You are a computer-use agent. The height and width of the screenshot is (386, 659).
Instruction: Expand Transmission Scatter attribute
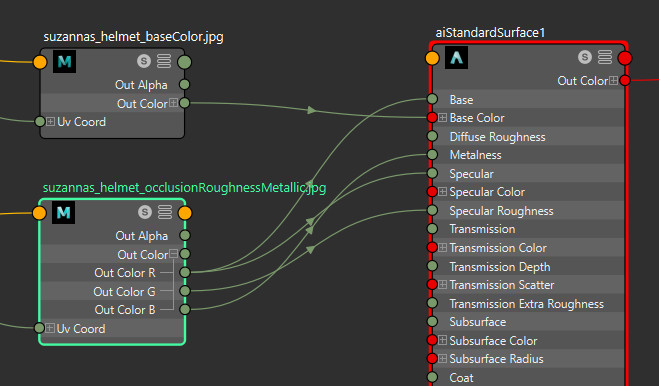[443, 285]
